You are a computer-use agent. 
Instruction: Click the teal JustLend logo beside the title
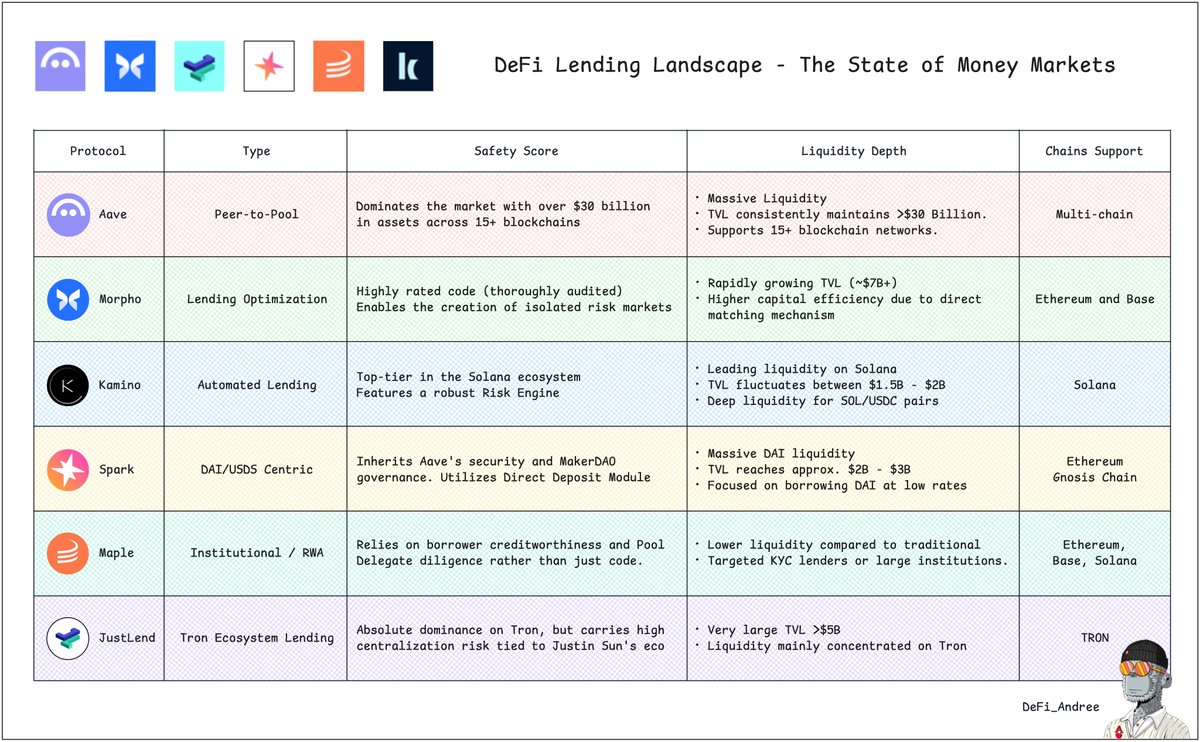[199, 66]
